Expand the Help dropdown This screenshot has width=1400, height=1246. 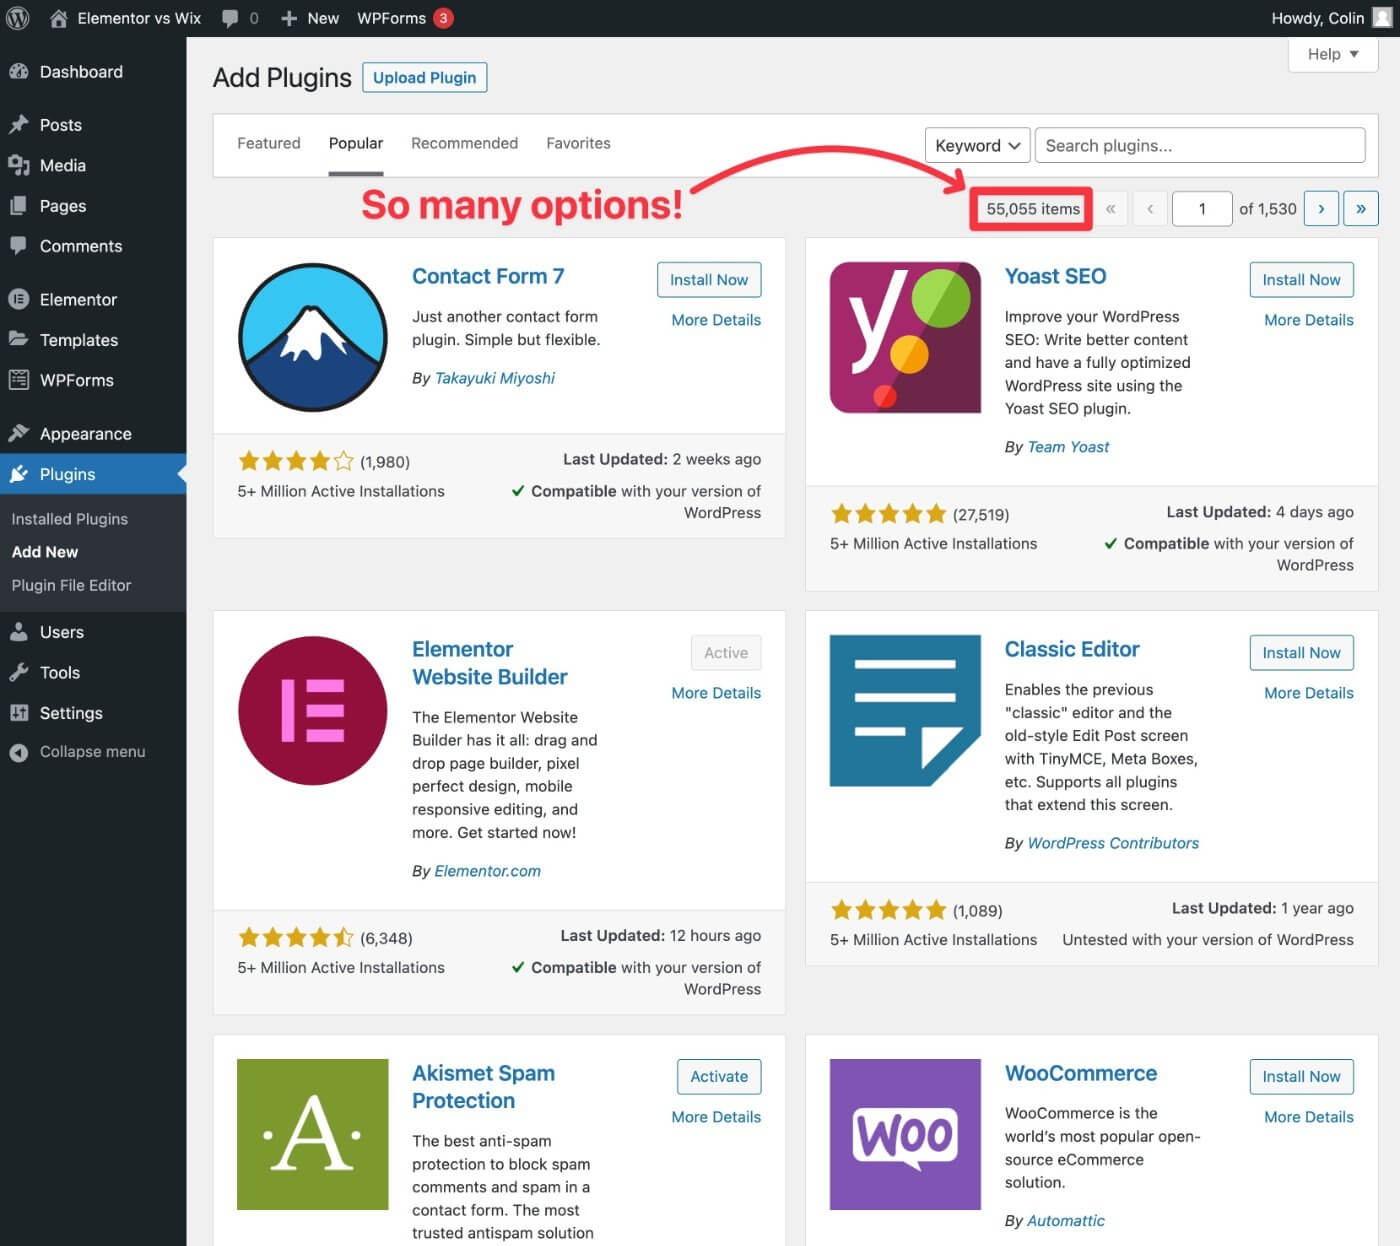pos(1333,54)
